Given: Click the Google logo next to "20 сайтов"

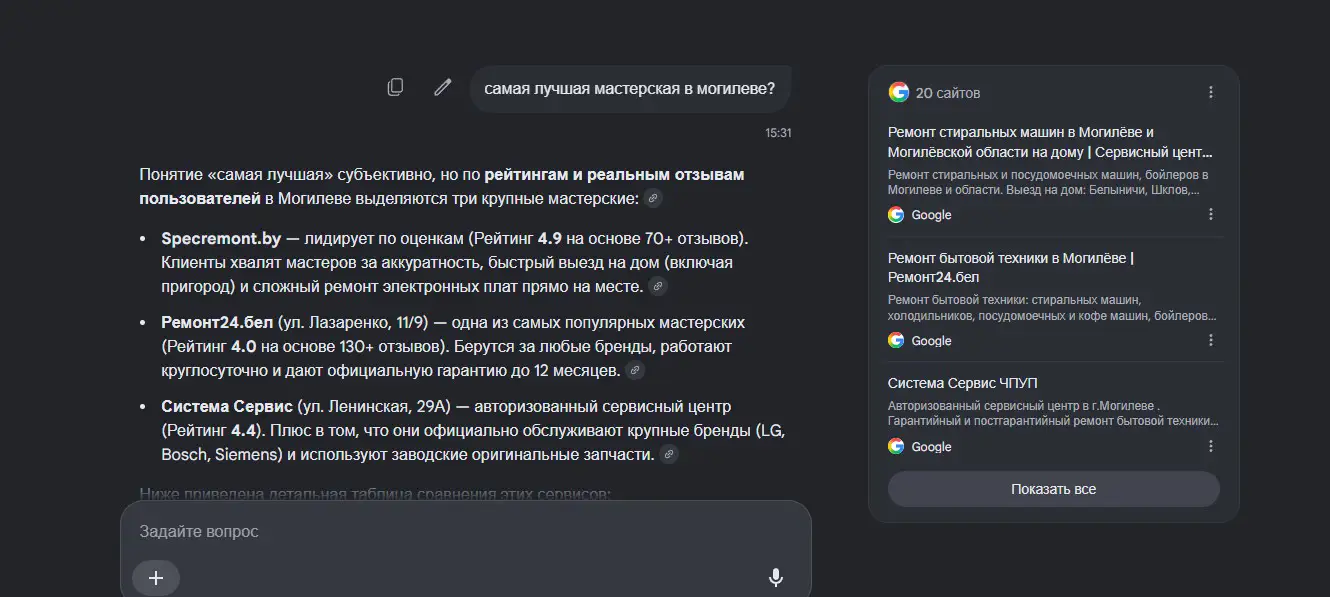Looking at the screenshot, I should click(898, 92).
